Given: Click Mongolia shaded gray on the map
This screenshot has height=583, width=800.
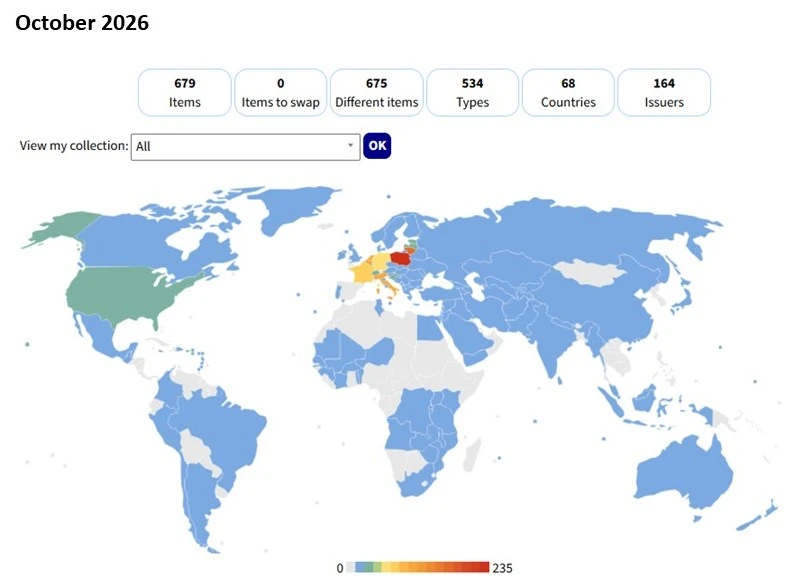Looking at the screenshot, I should click(x=589, y=273).
